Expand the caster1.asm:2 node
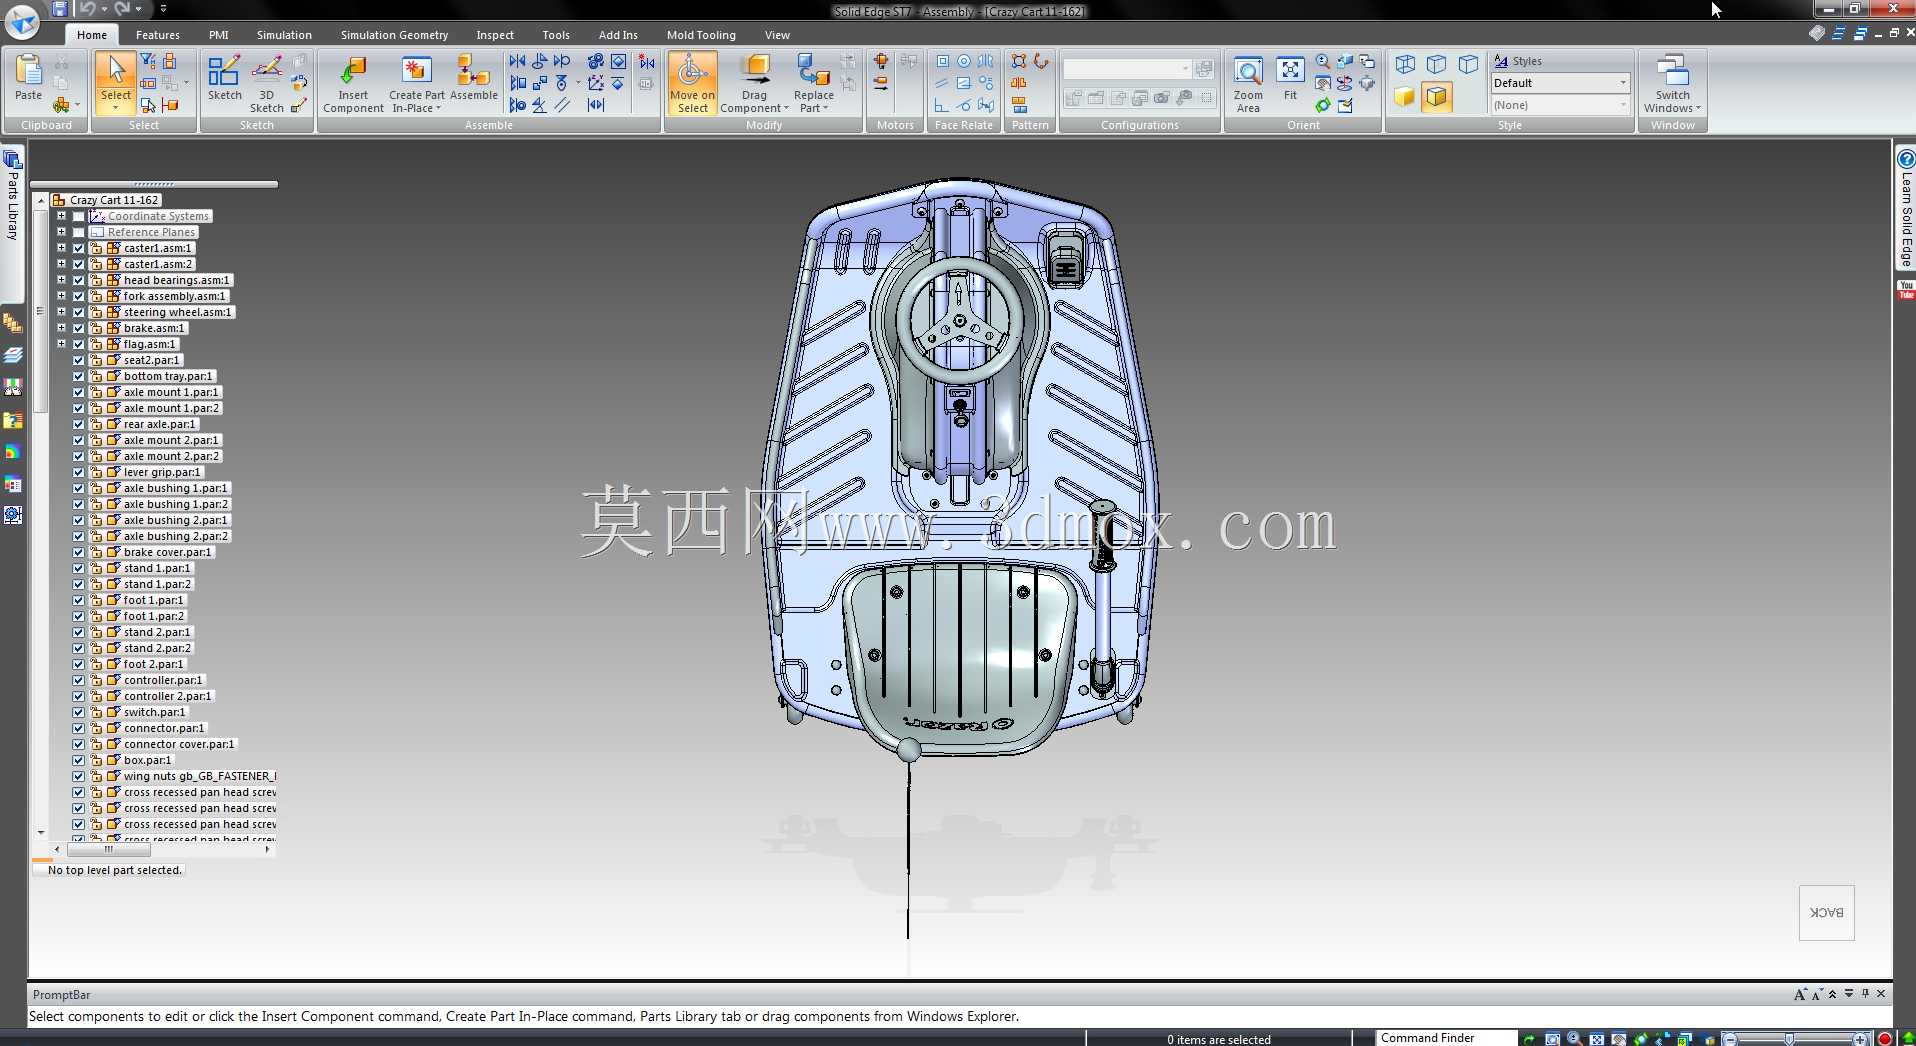 point(61,264)
